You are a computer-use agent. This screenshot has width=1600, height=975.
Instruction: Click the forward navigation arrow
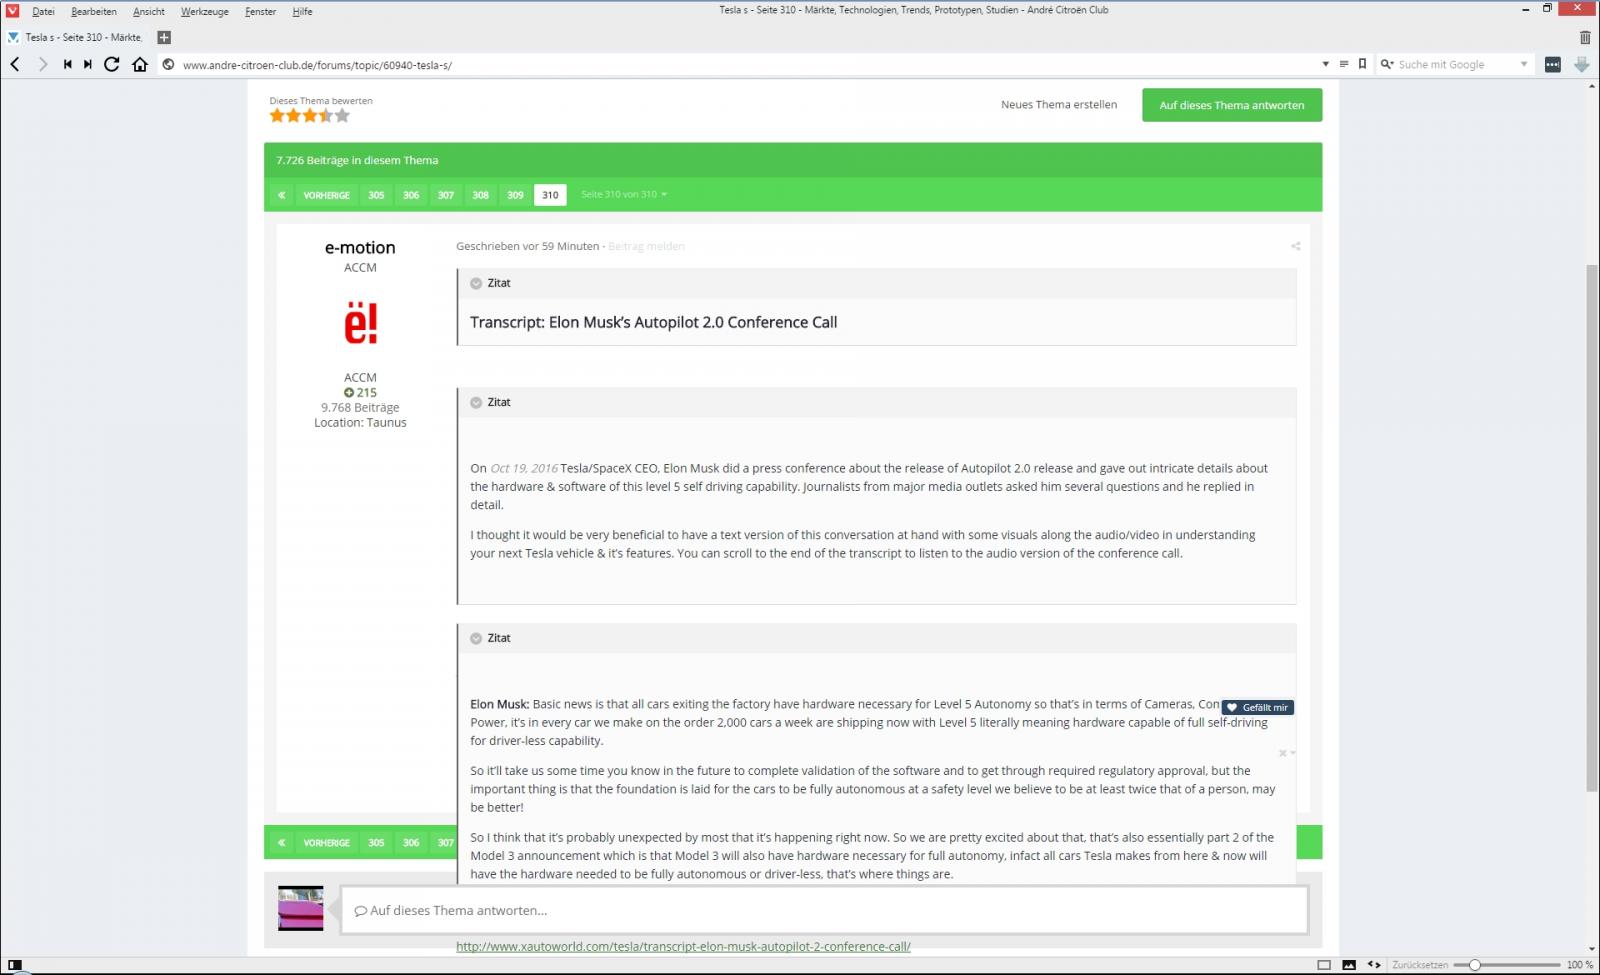pyautogui.click(x=42, y=64)
